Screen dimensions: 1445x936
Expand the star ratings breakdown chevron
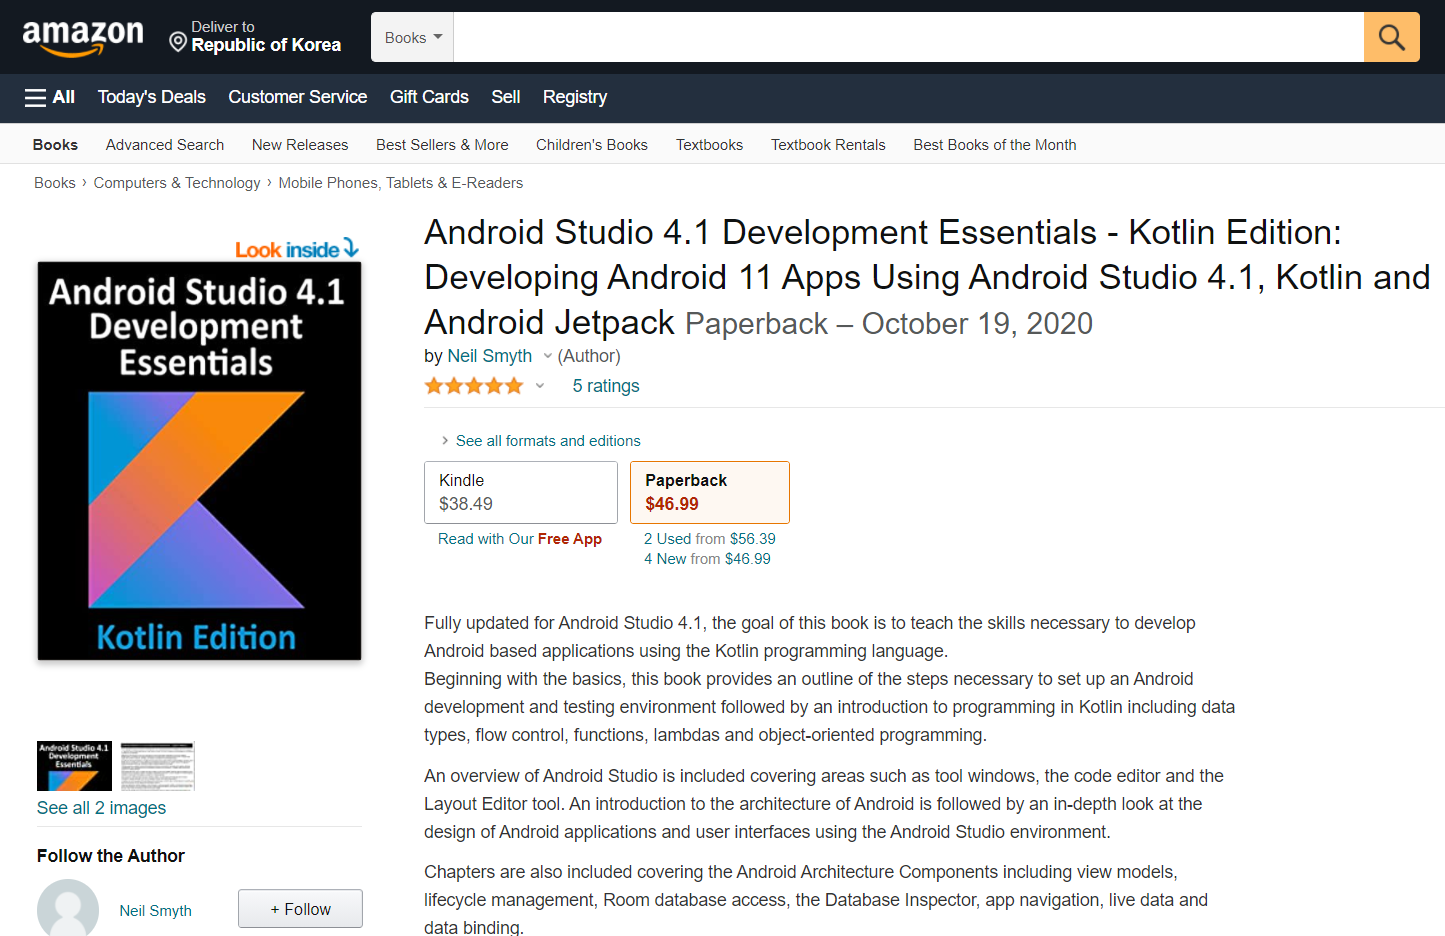coord(540,386)
